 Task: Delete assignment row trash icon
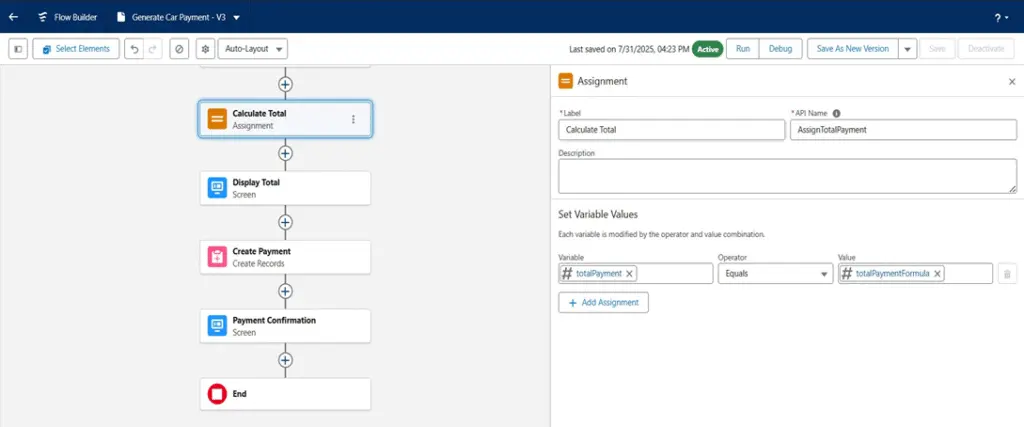(1007, 274)
